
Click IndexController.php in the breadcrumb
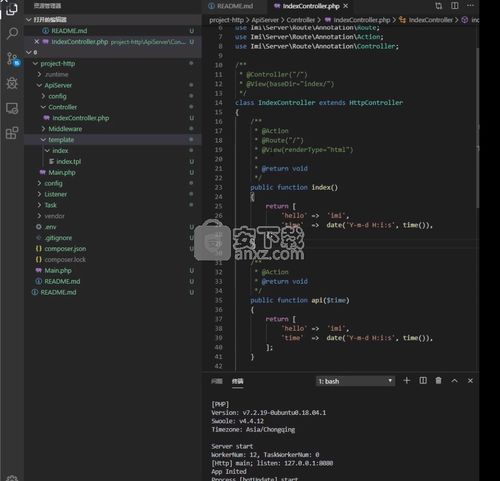coord(358,20)
